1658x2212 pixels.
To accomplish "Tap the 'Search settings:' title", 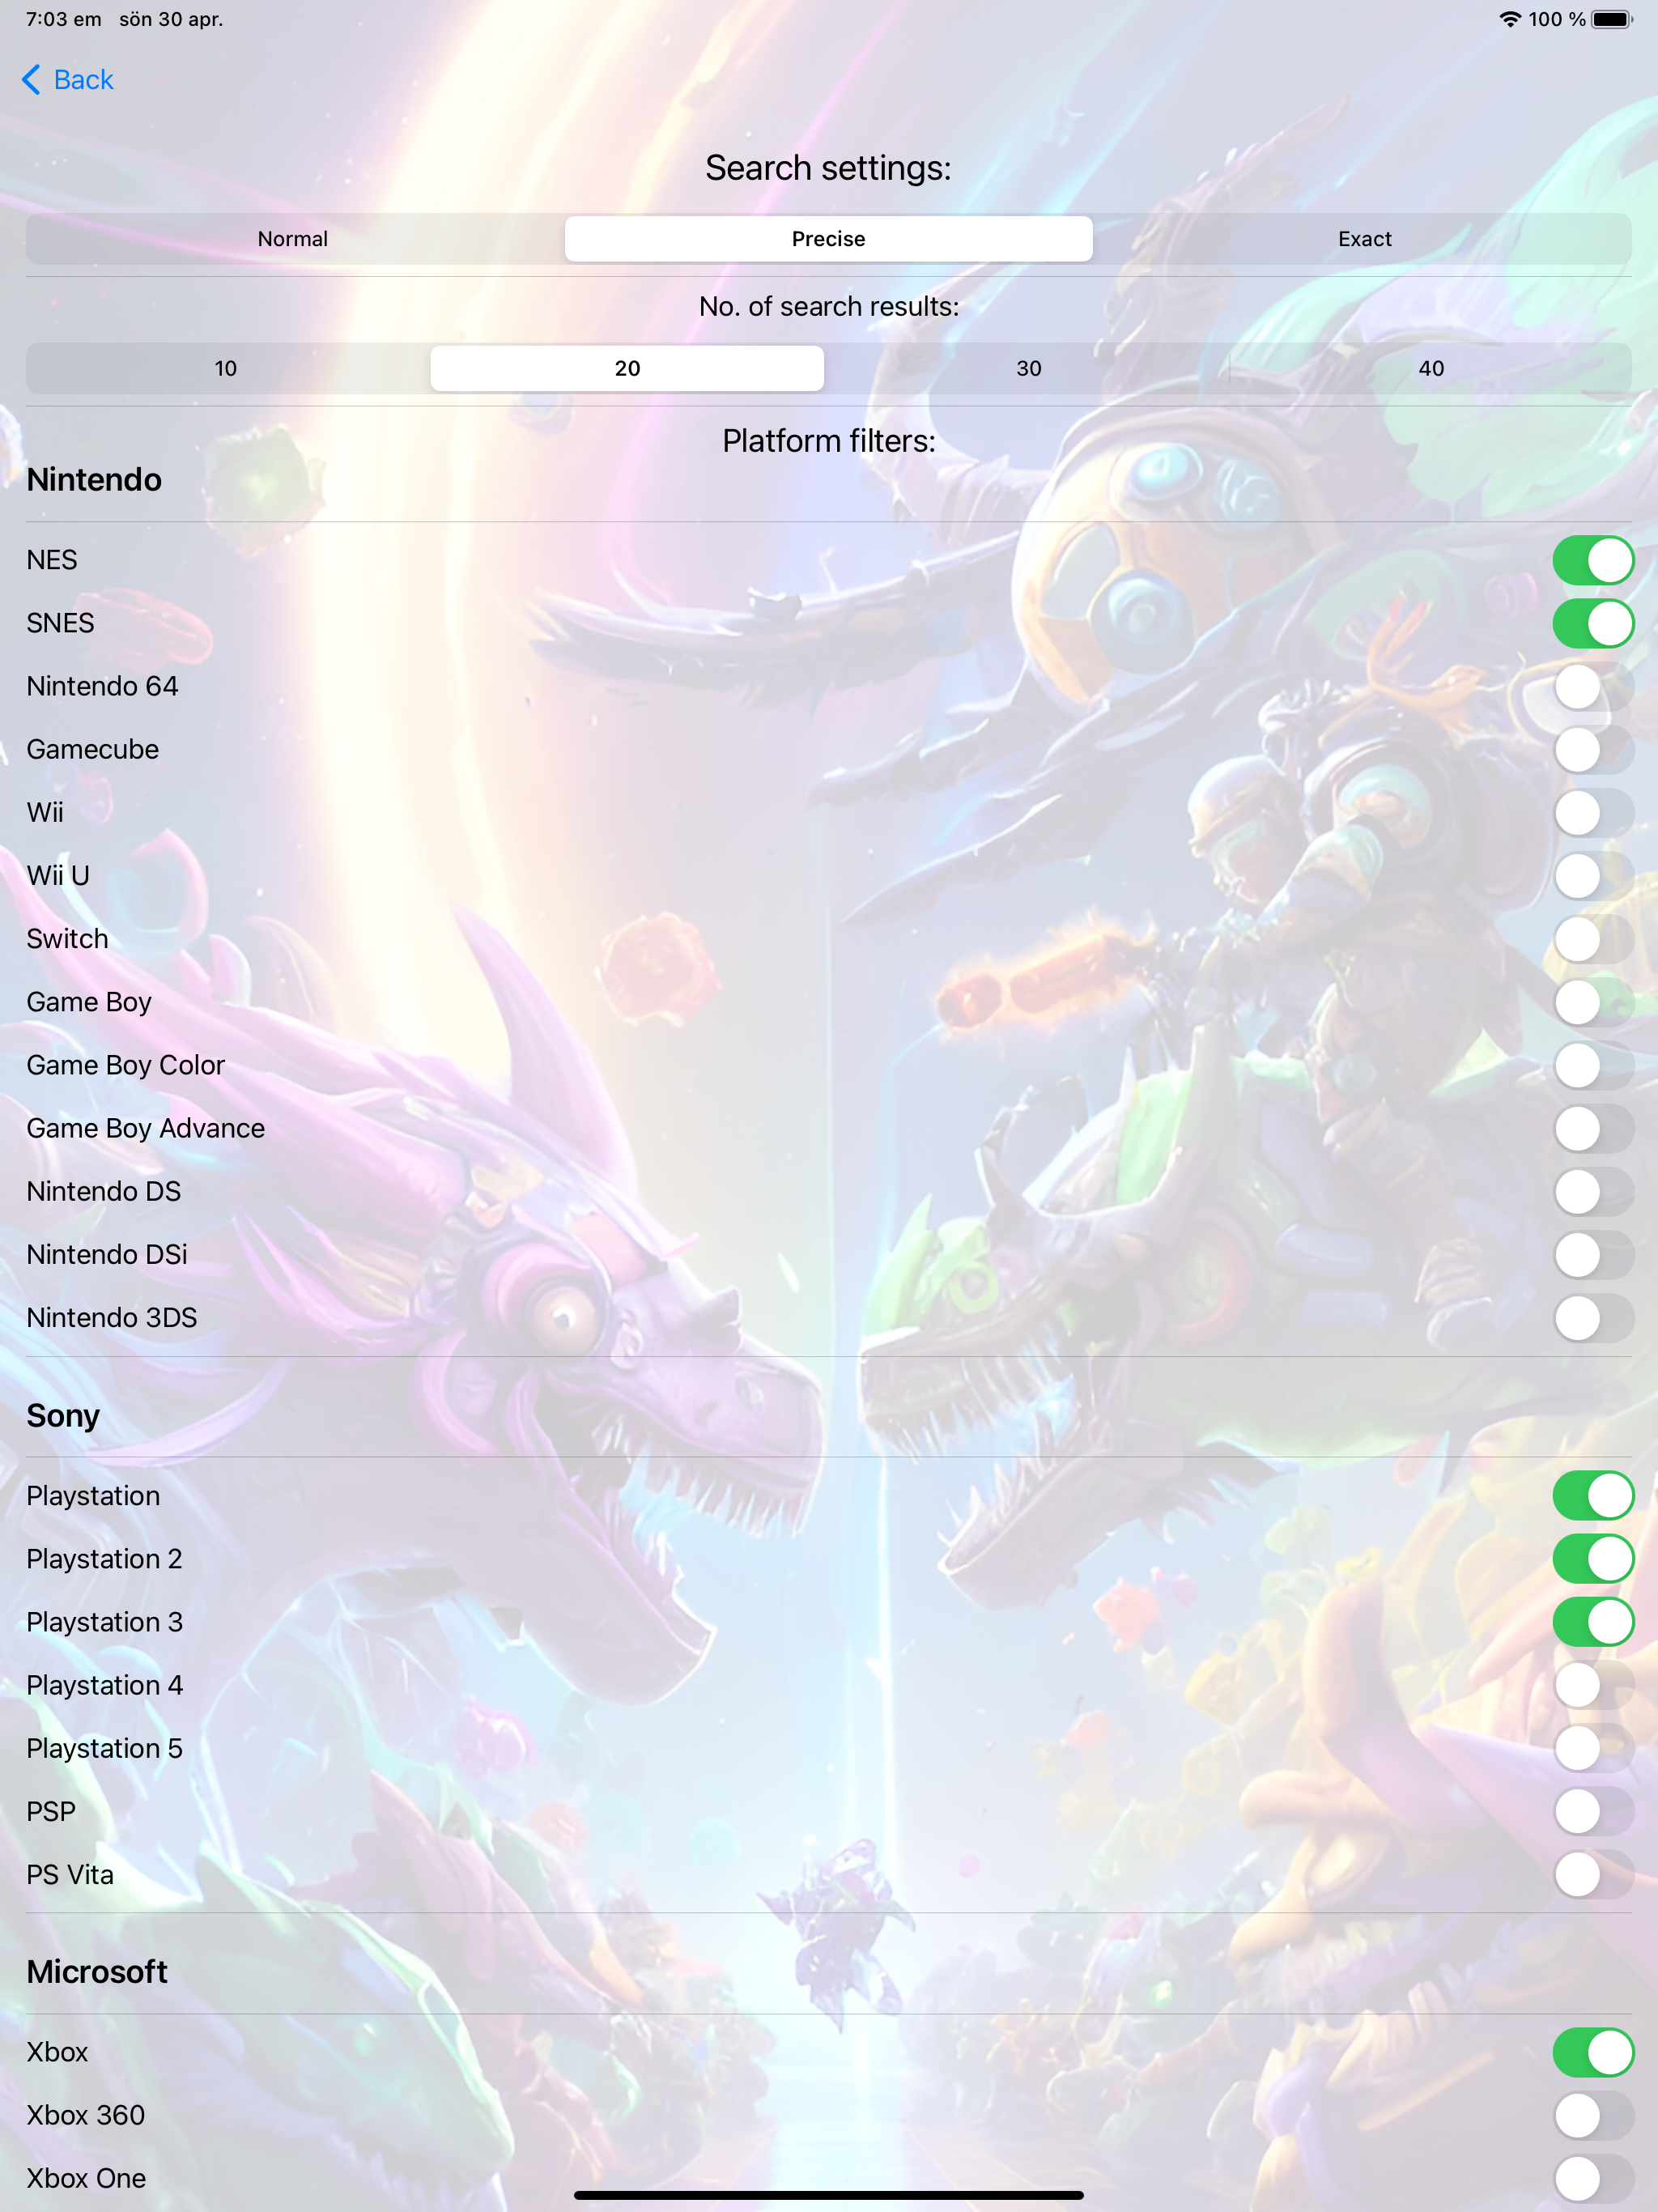I will [x=828, y=168].
